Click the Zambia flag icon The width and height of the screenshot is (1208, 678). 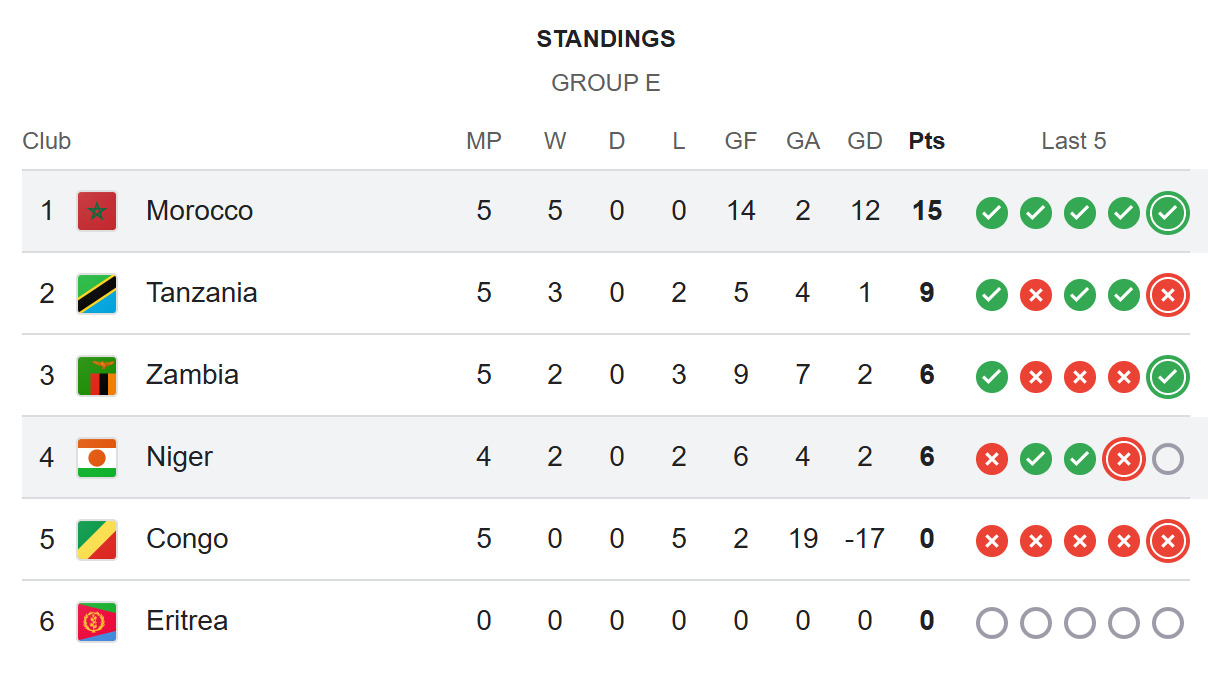tap(97, 375)
